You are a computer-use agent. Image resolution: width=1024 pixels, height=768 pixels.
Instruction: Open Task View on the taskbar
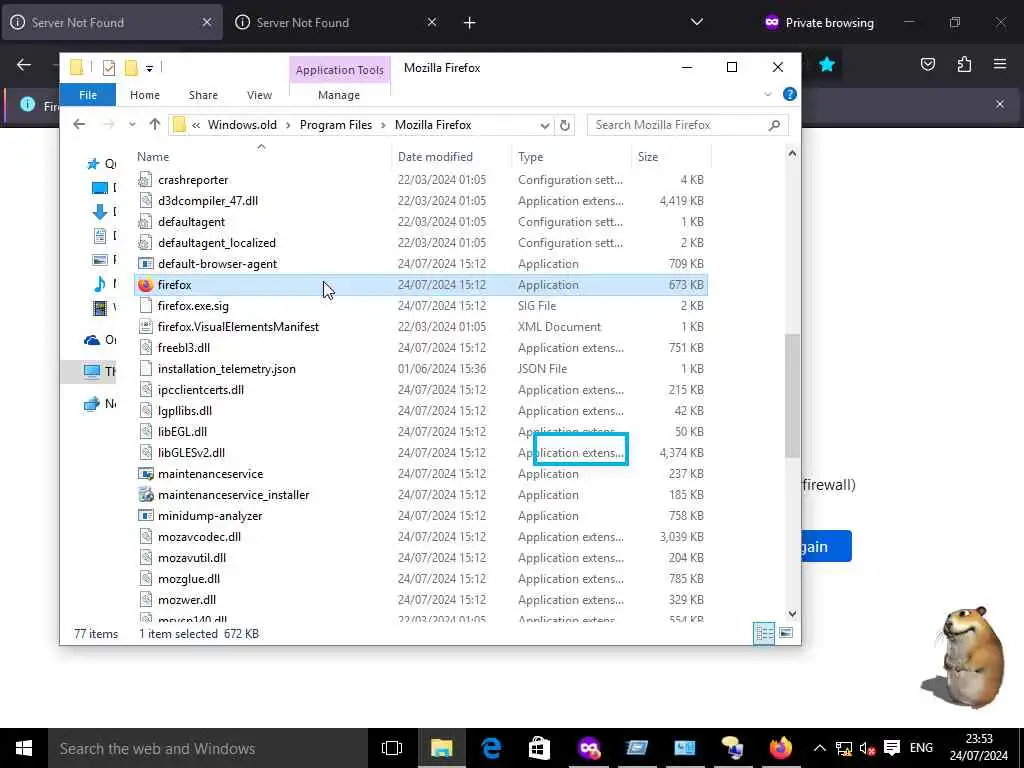point(392,748)
